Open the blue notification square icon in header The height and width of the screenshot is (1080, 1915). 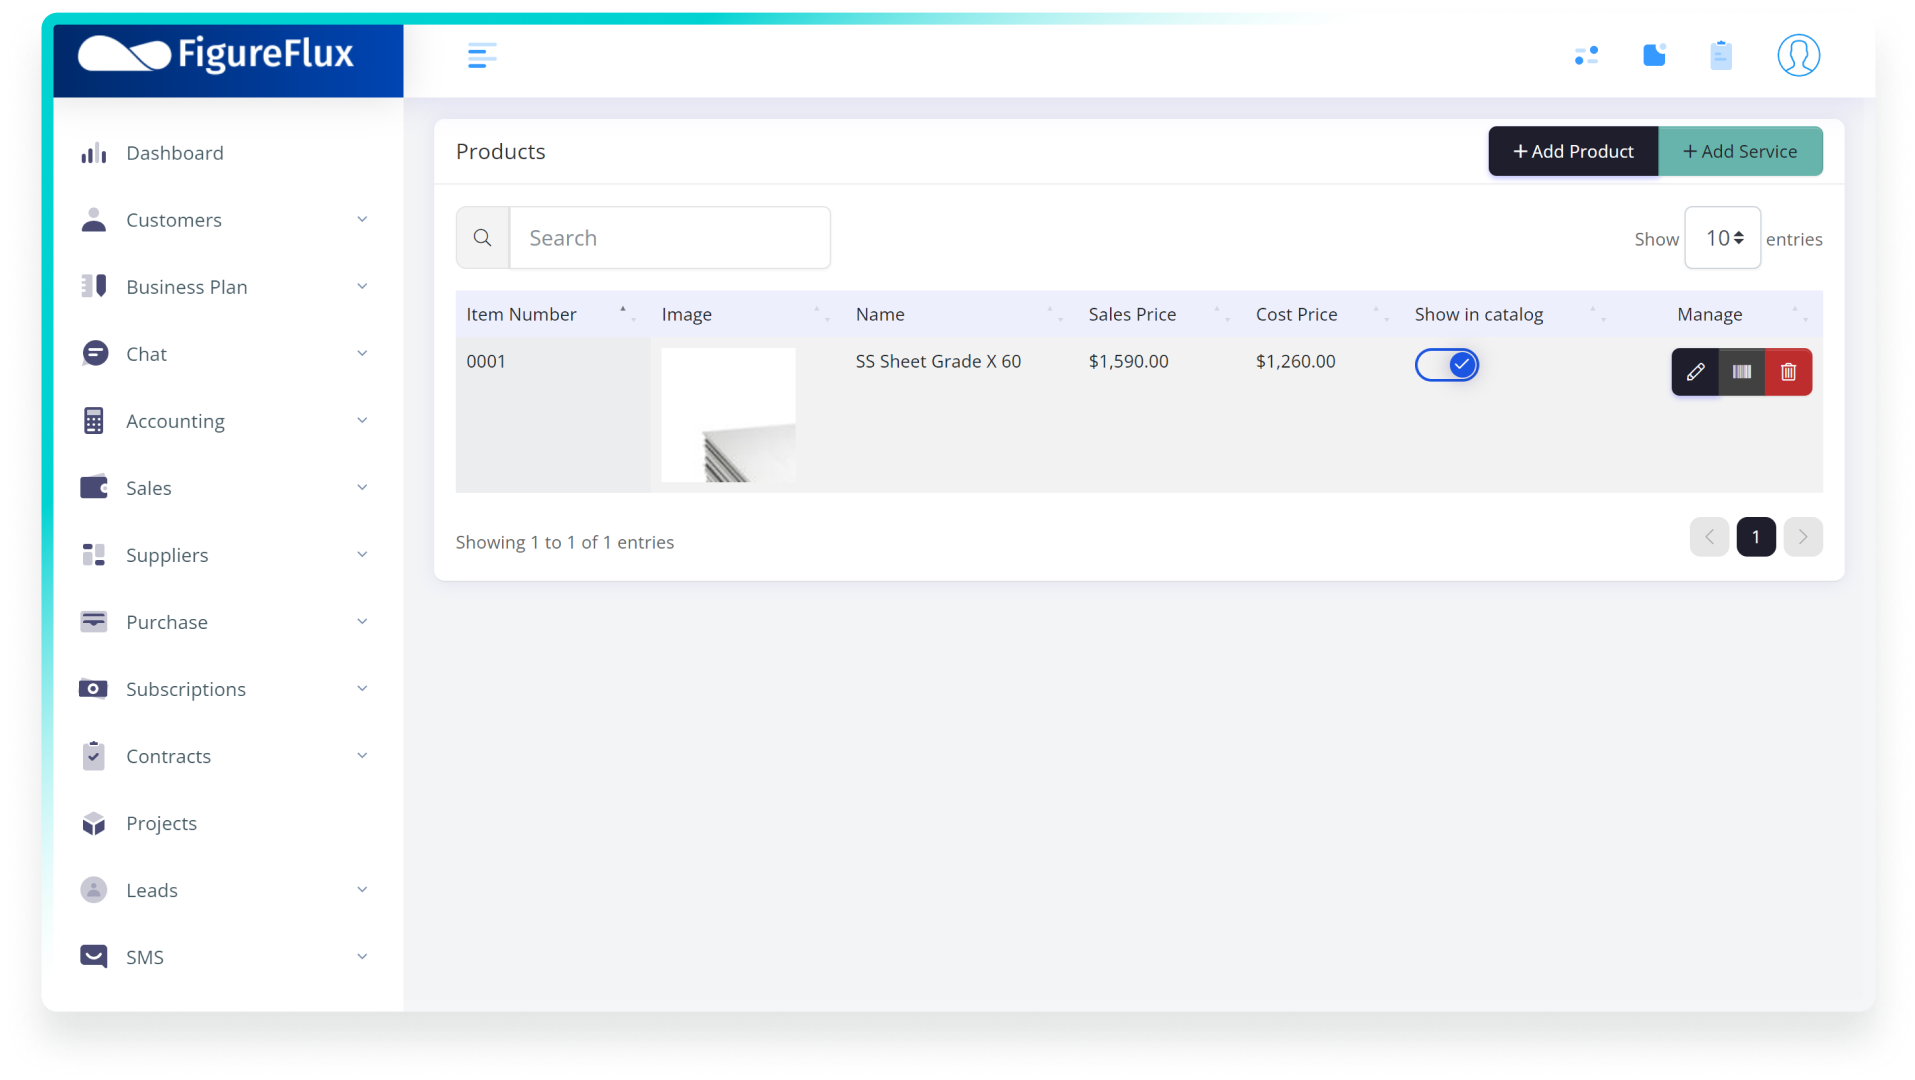[1654, 56]
